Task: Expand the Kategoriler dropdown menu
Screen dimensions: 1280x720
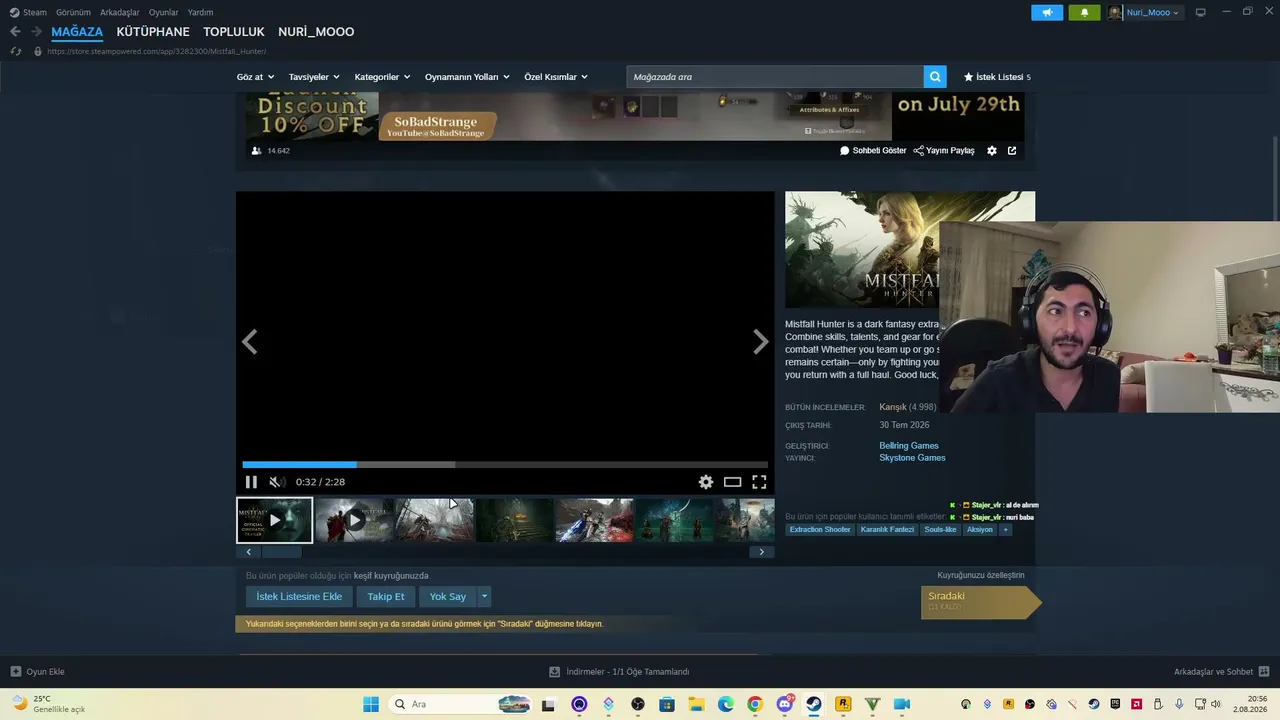Action: tap(382, 77)
